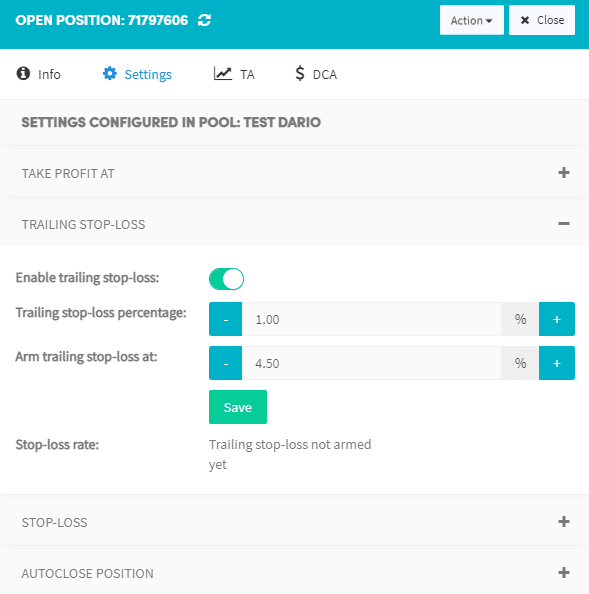Increase Arm trailing stop-loss value

tap(557, 363)
